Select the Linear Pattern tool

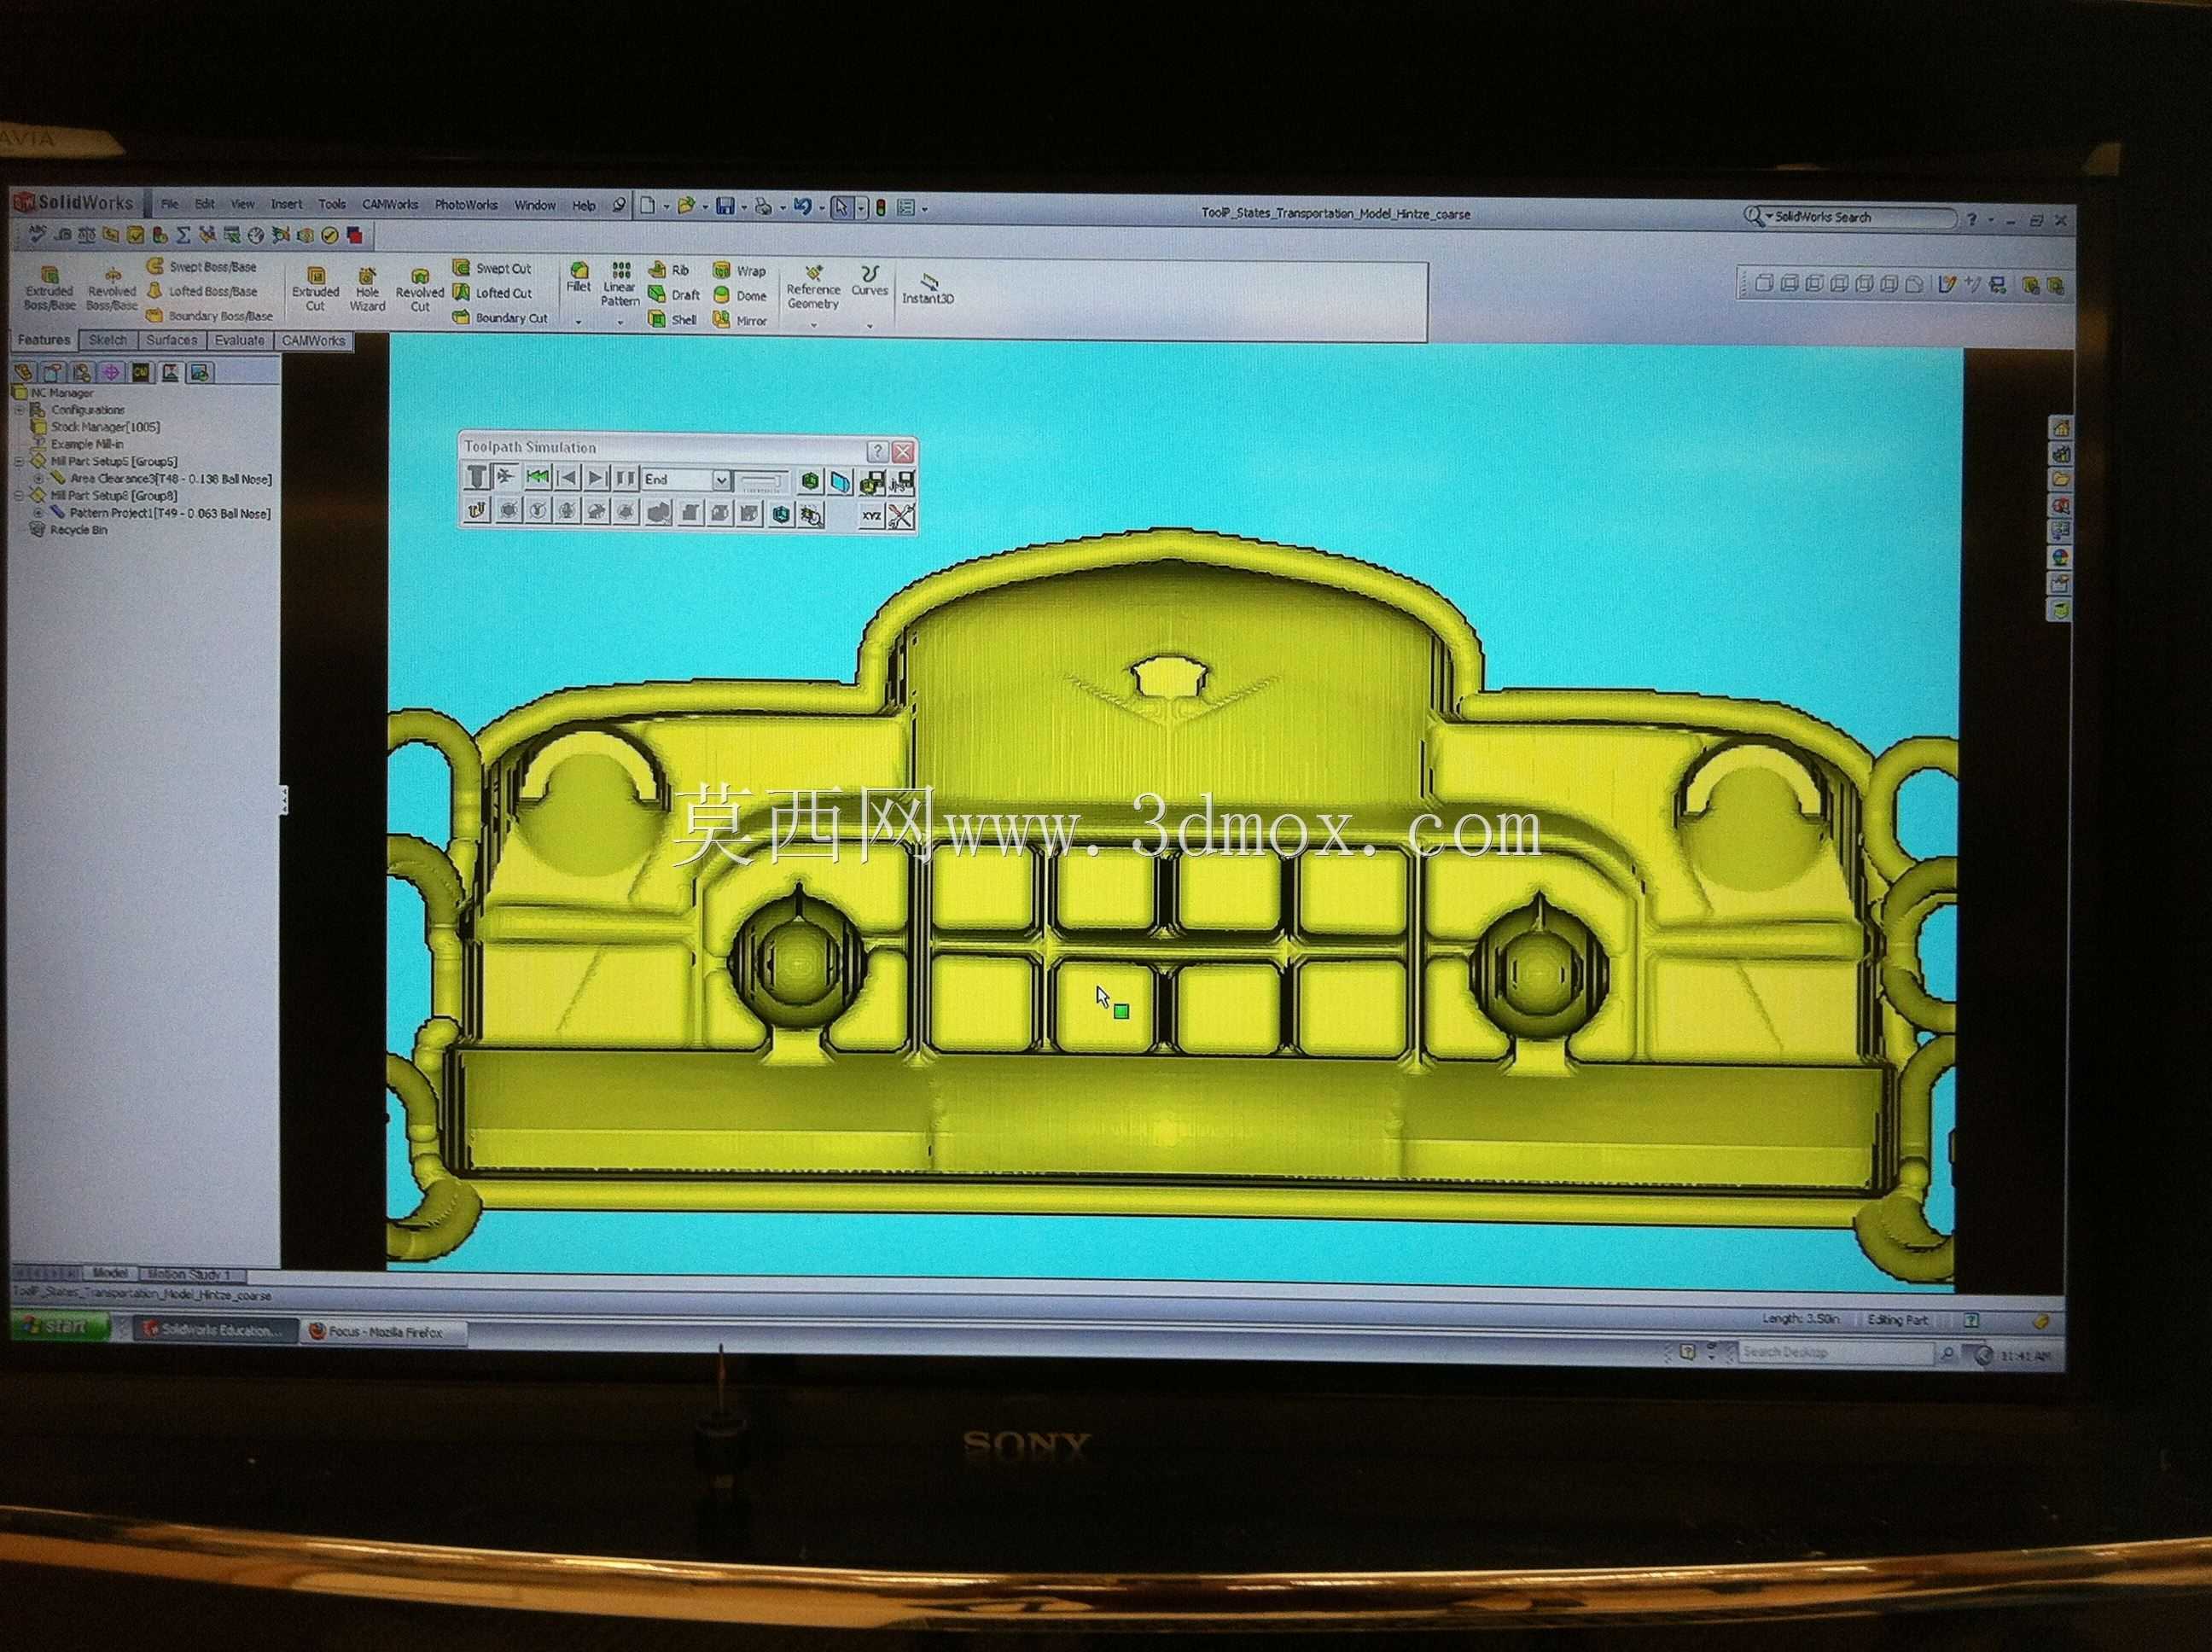coord(620,284)
